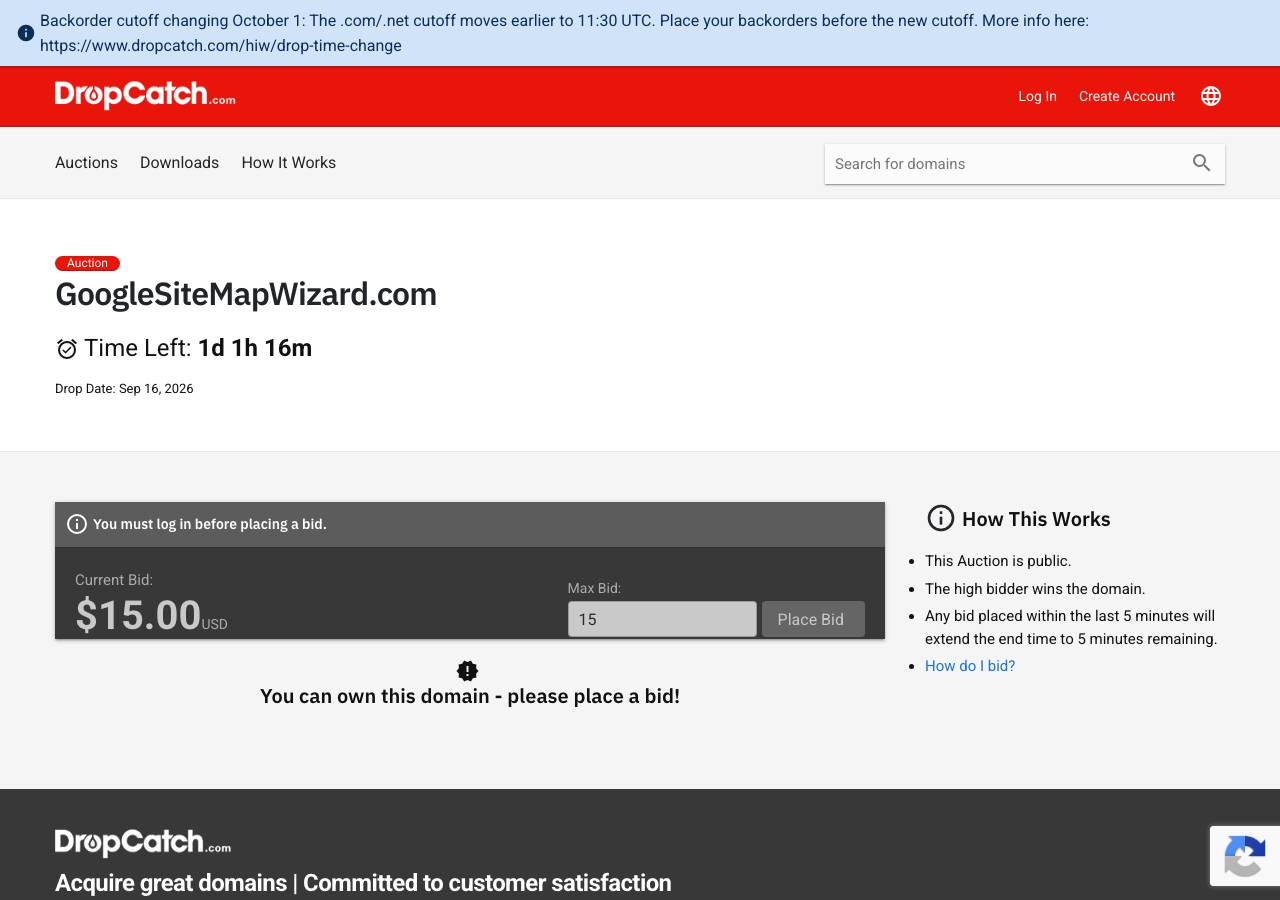Click the Create Account link
Viewport: 1280px width, 900px height.
click(x=1127, y=96)
